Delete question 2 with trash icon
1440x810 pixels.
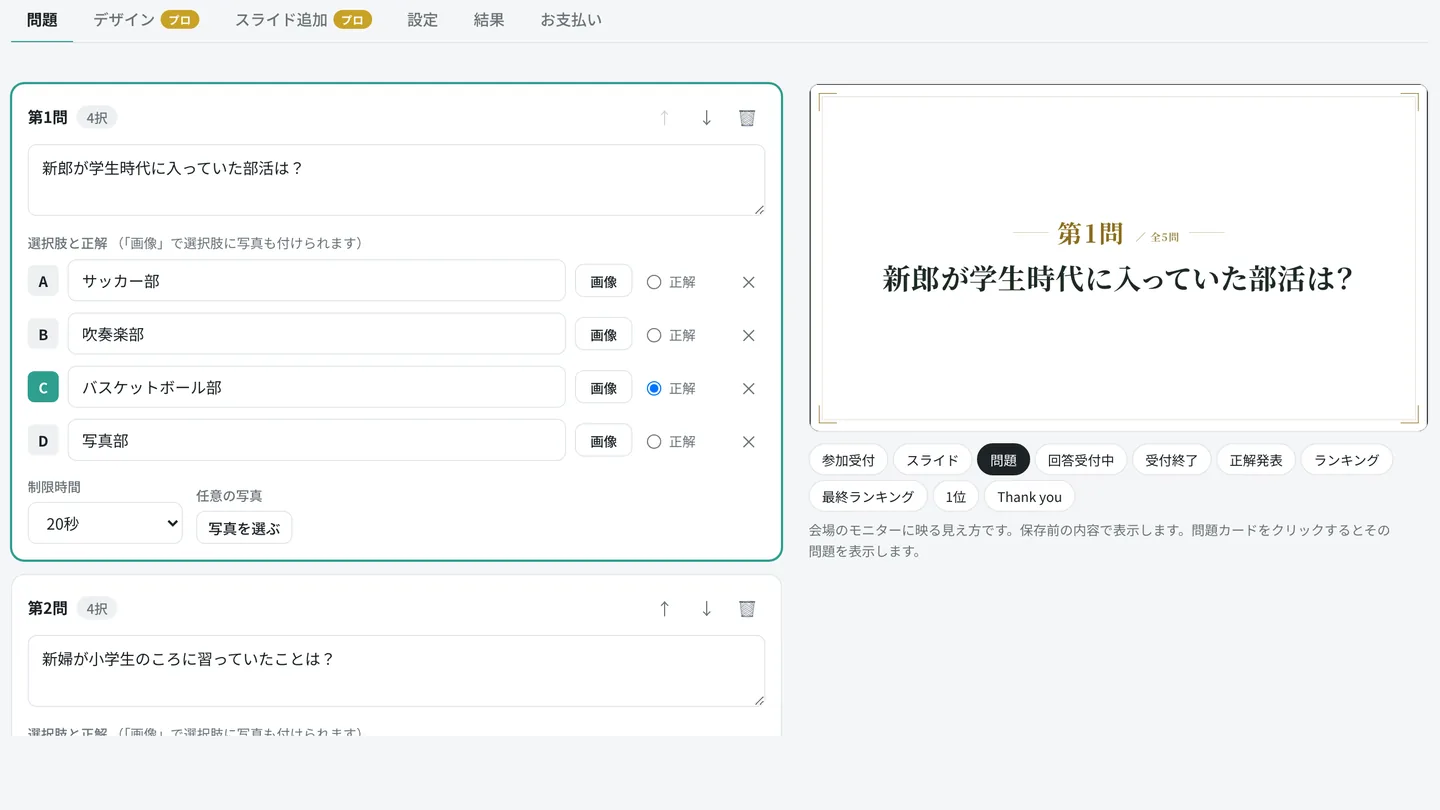tap(747, 609)
